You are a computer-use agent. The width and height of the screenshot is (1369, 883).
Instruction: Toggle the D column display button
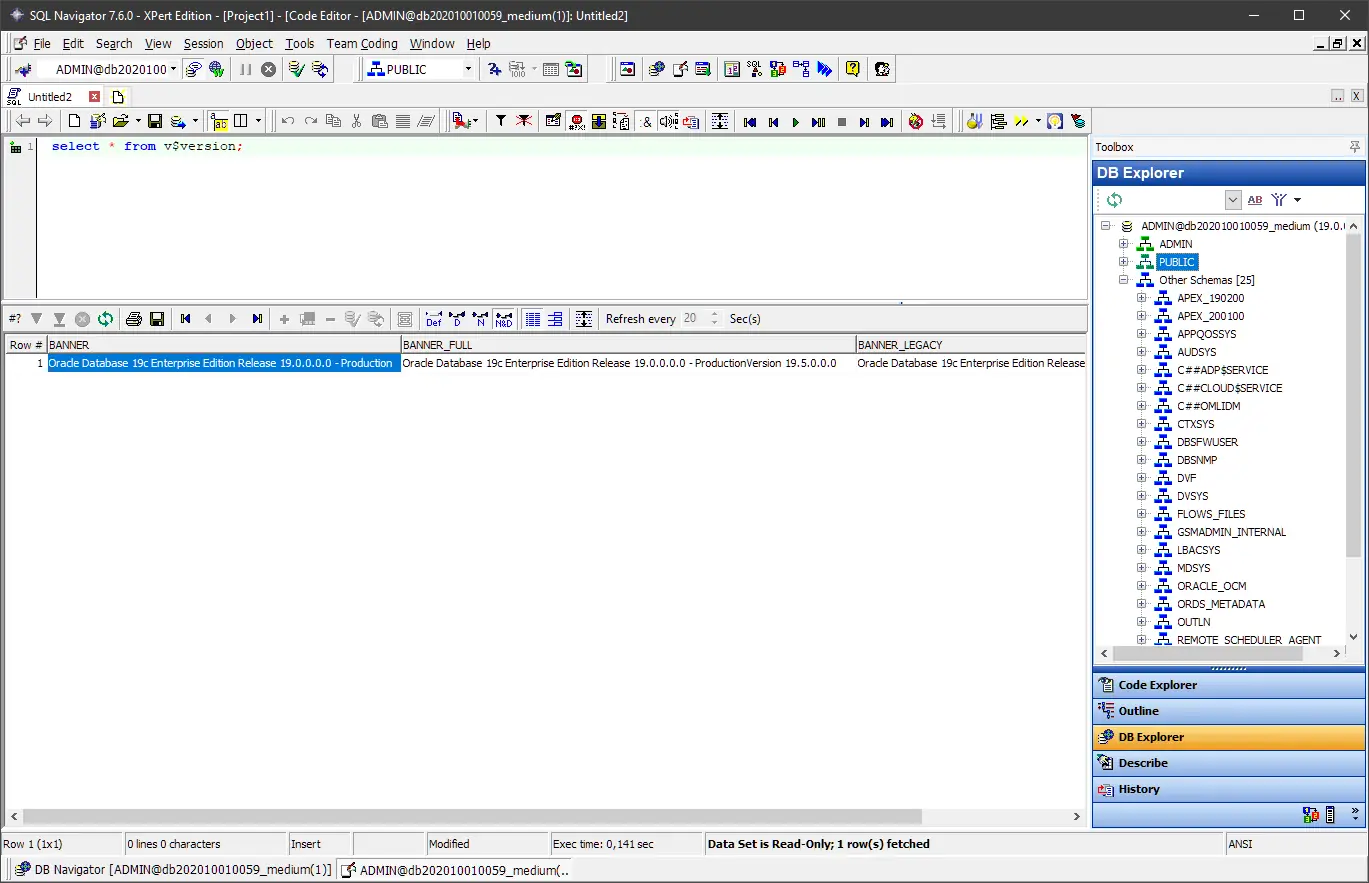[x=457, y=319]
